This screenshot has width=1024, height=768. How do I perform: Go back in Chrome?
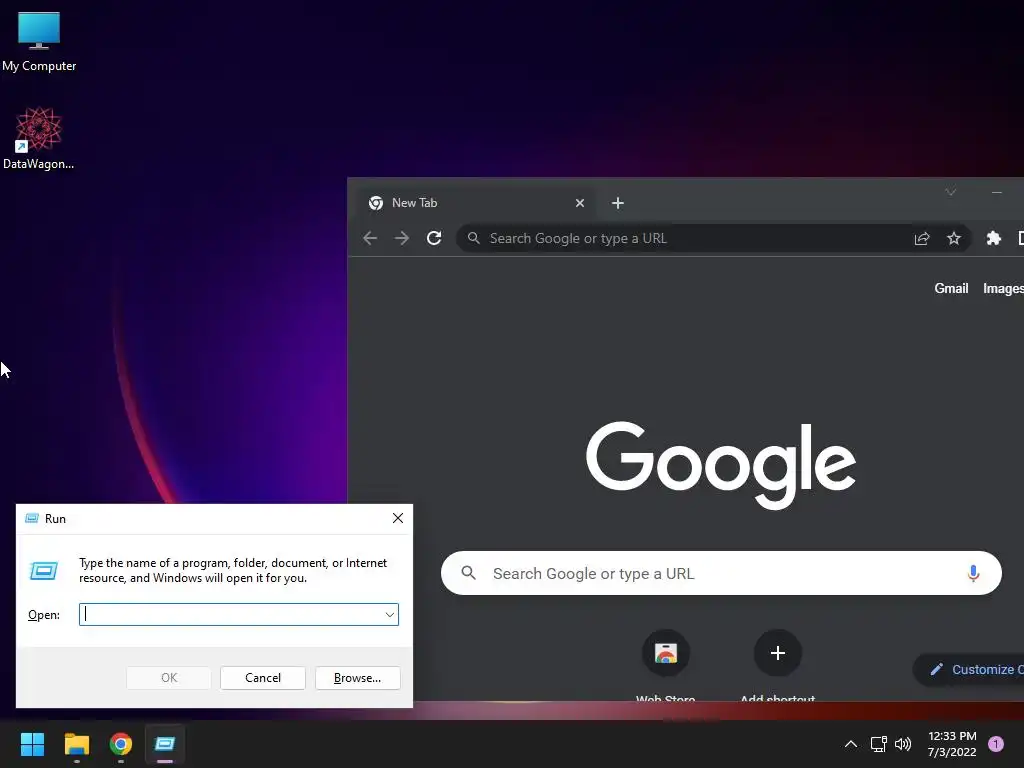(x=370, y=238)
